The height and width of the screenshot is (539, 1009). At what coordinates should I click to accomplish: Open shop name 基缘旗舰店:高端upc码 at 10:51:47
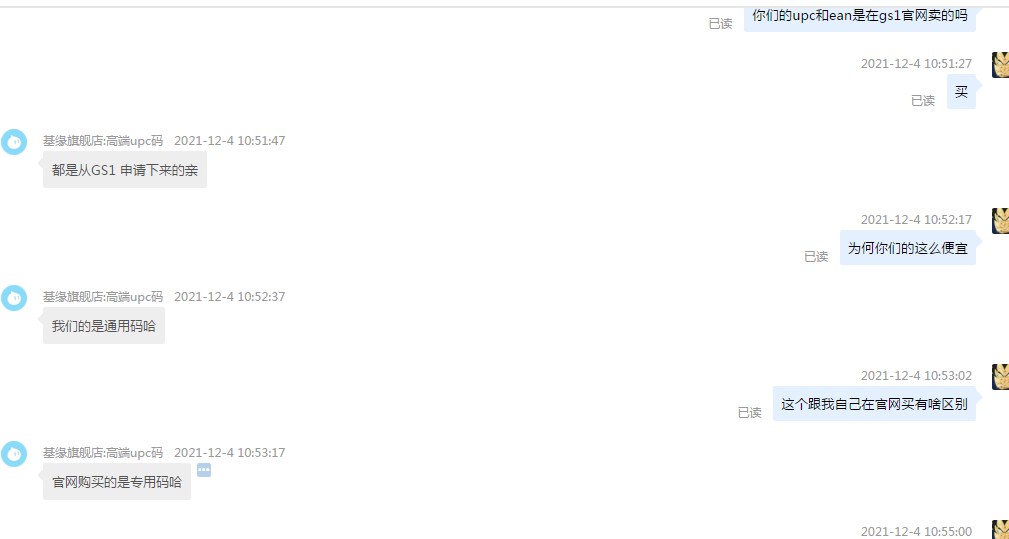tap(103, 141)
